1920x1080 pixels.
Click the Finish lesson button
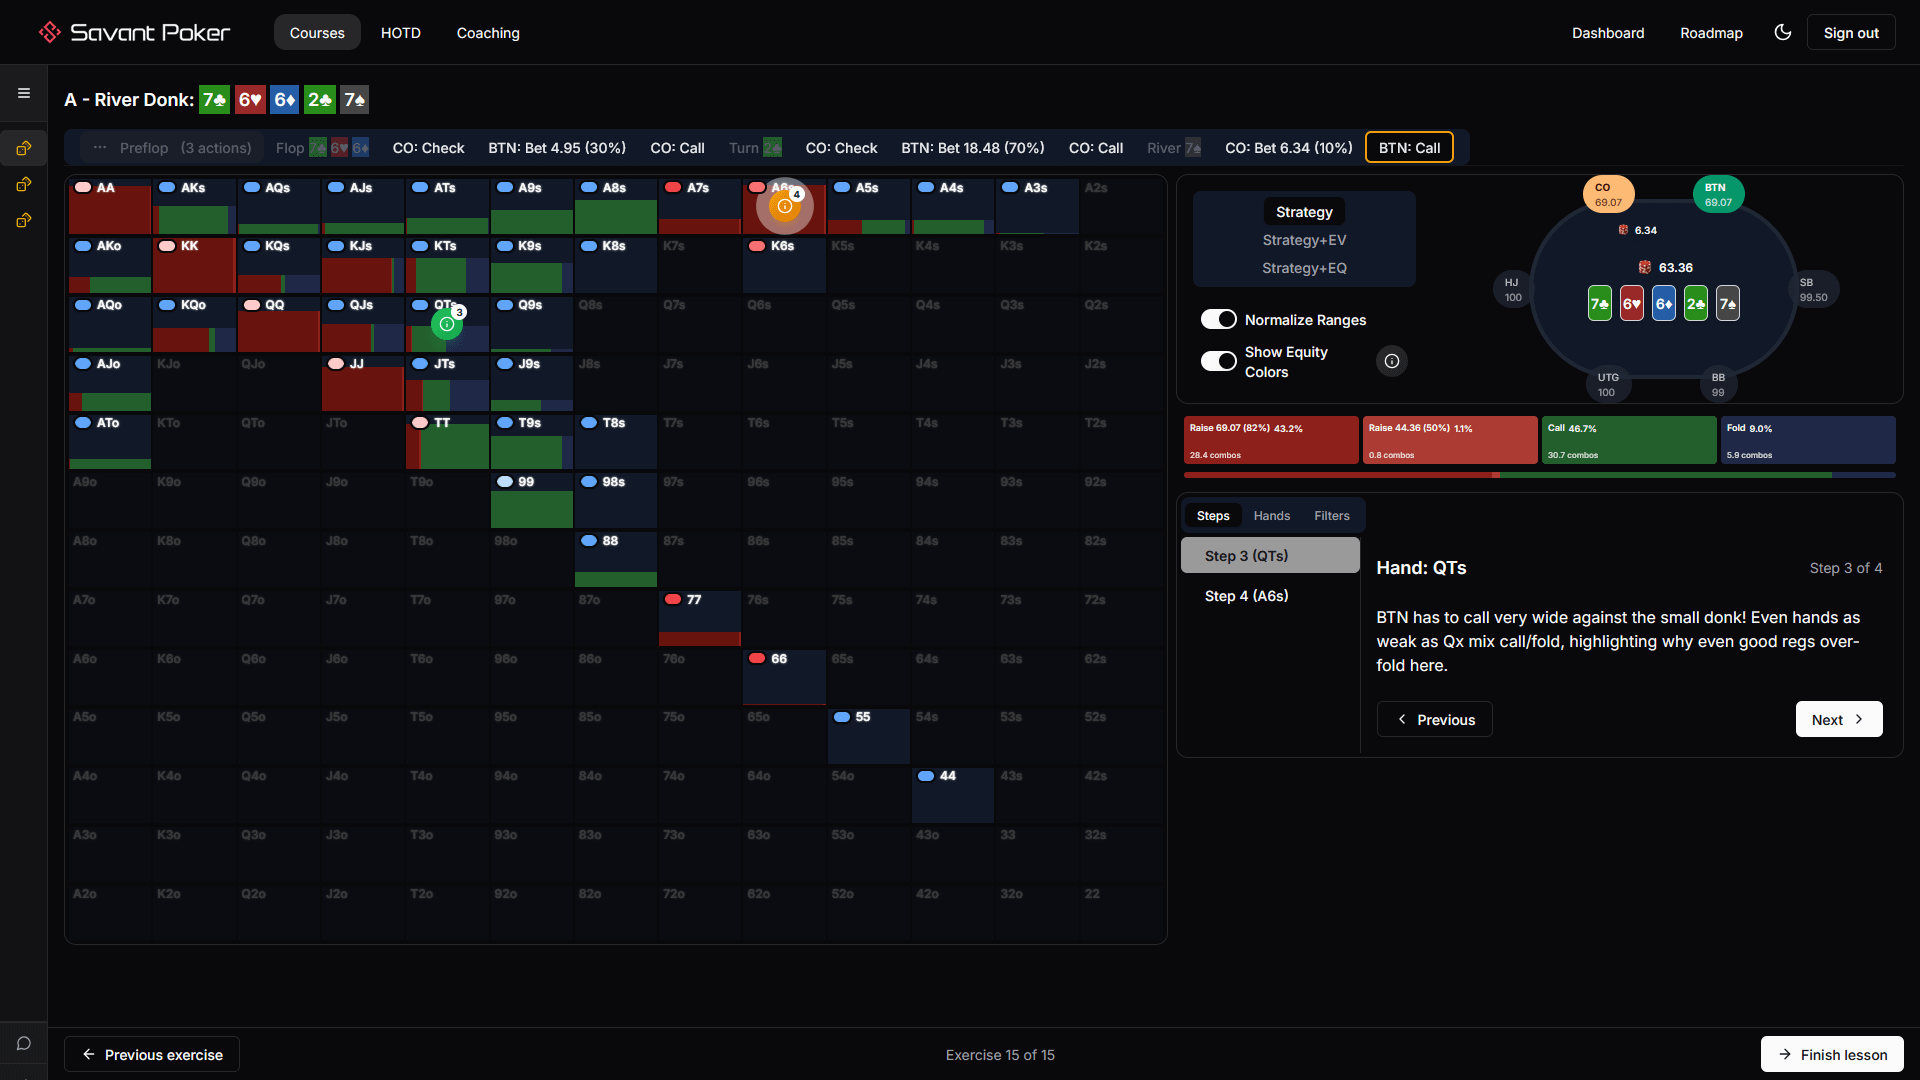pos(1831,1054)
